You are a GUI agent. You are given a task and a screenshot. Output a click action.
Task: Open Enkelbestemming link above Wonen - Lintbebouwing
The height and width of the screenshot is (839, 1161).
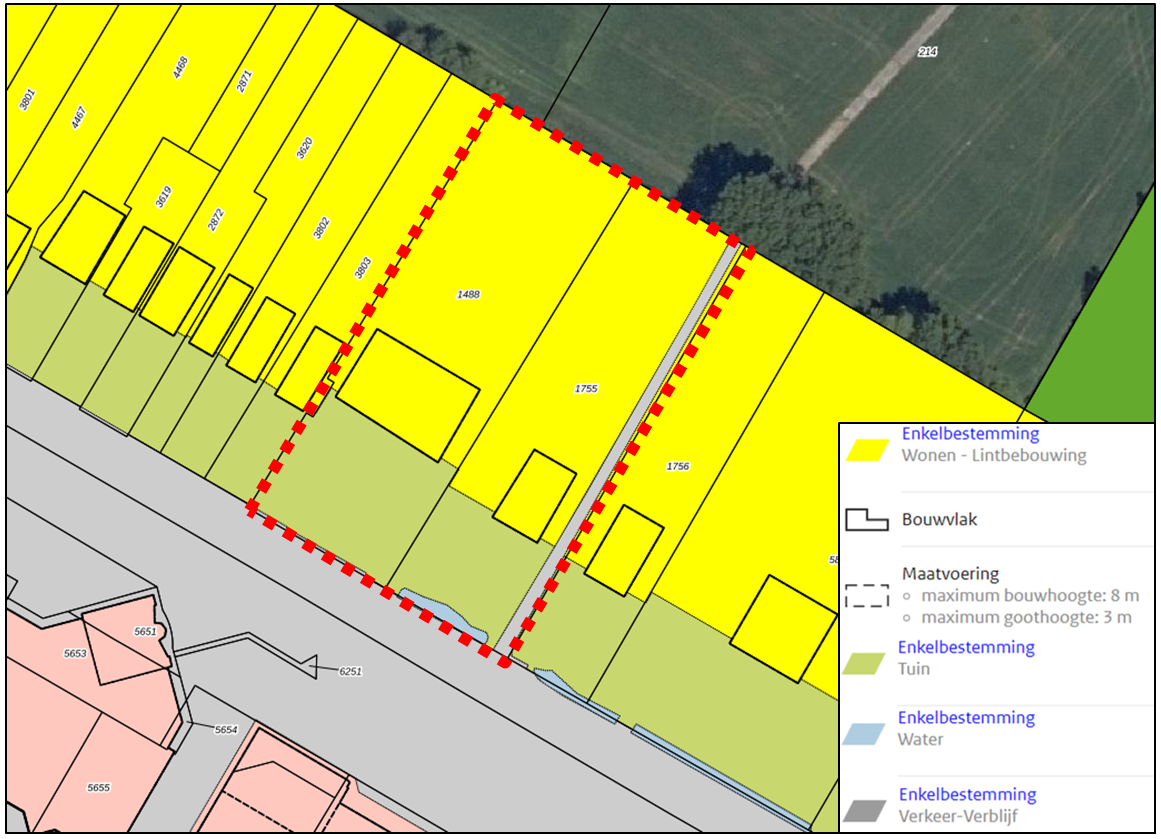point(970,434)
